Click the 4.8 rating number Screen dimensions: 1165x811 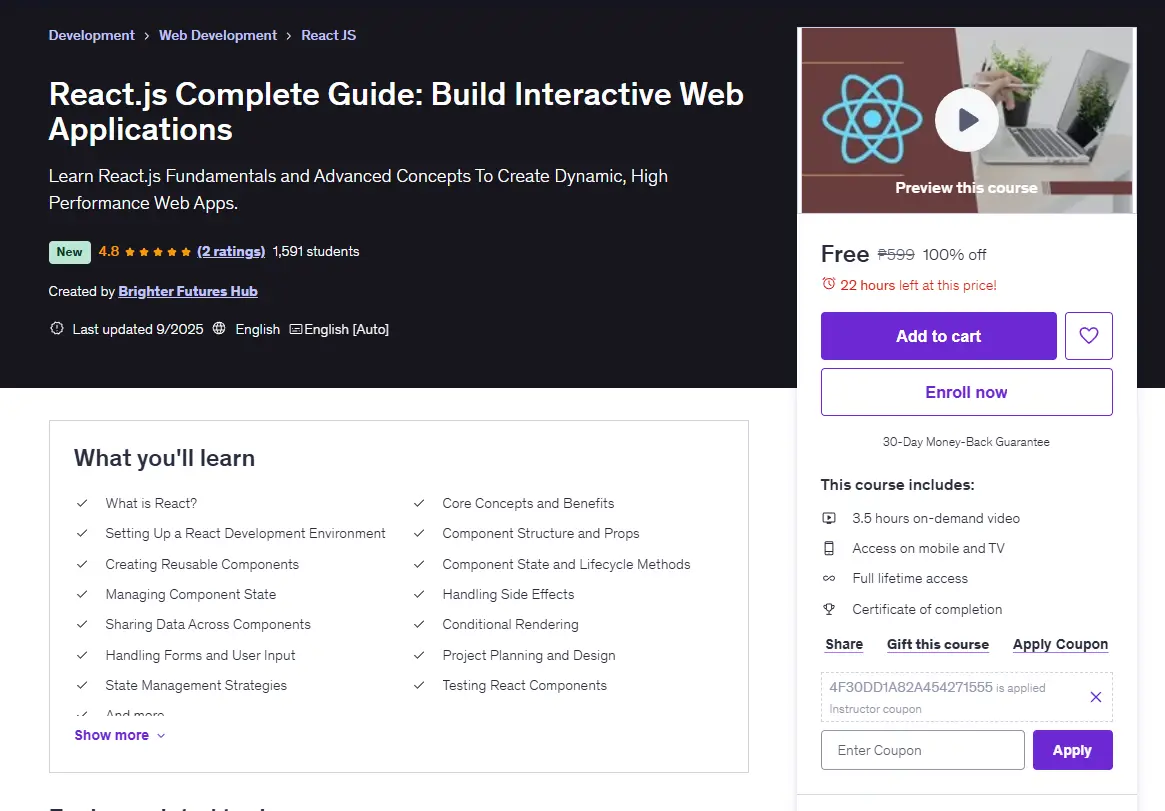[x=108, y=251]
